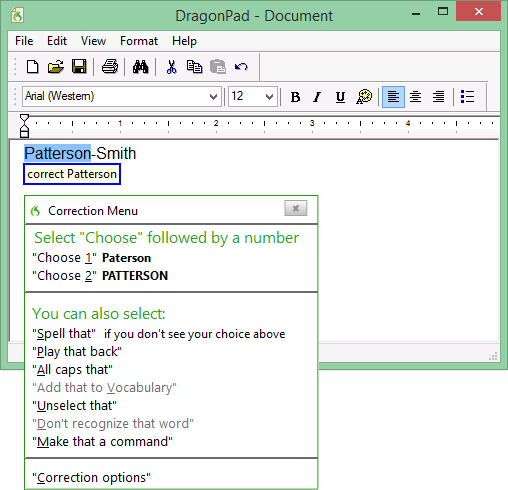Undo the last action with arrow icon
Screen dimensions: 508x490
click(x=241, y=67)
